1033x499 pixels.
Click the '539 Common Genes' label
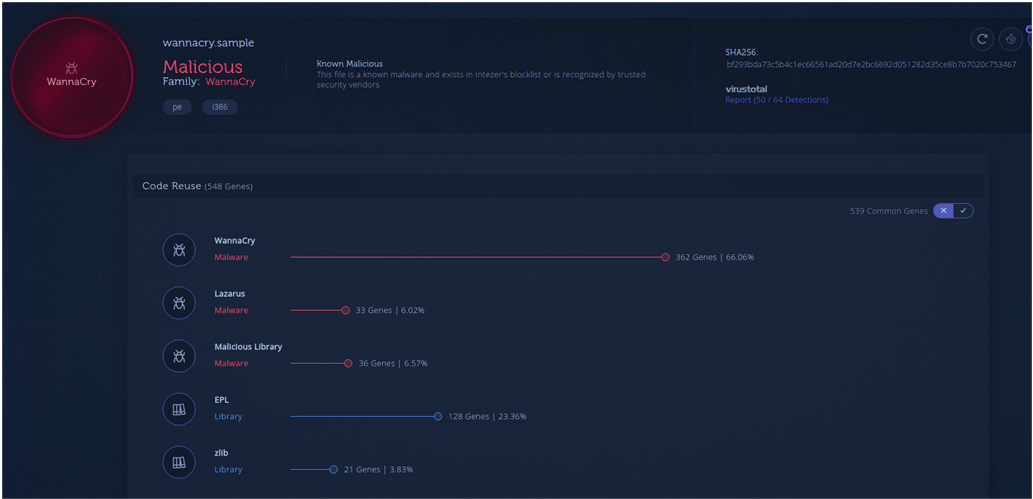click(x=889, y=211)
